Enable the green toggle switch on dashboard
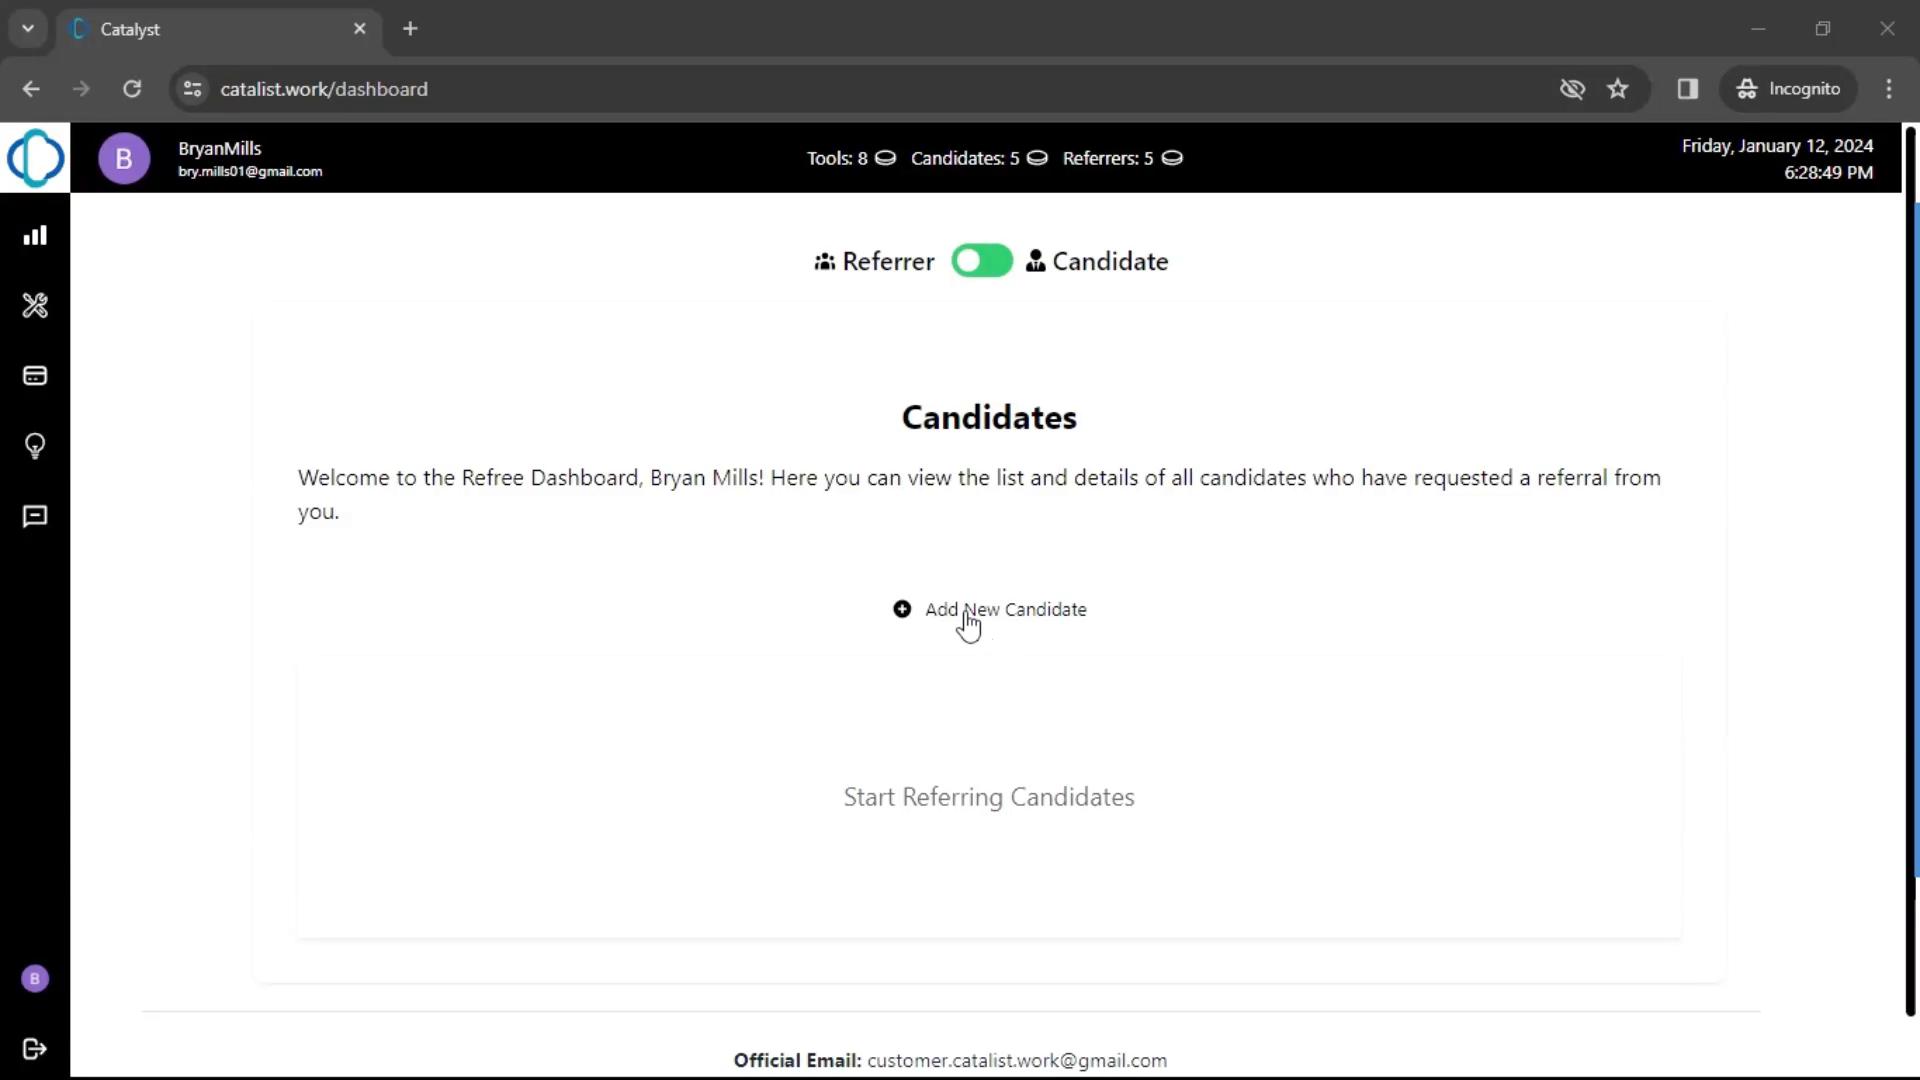This screenshot has height=1080, width=1920. [x=982, y=260]
